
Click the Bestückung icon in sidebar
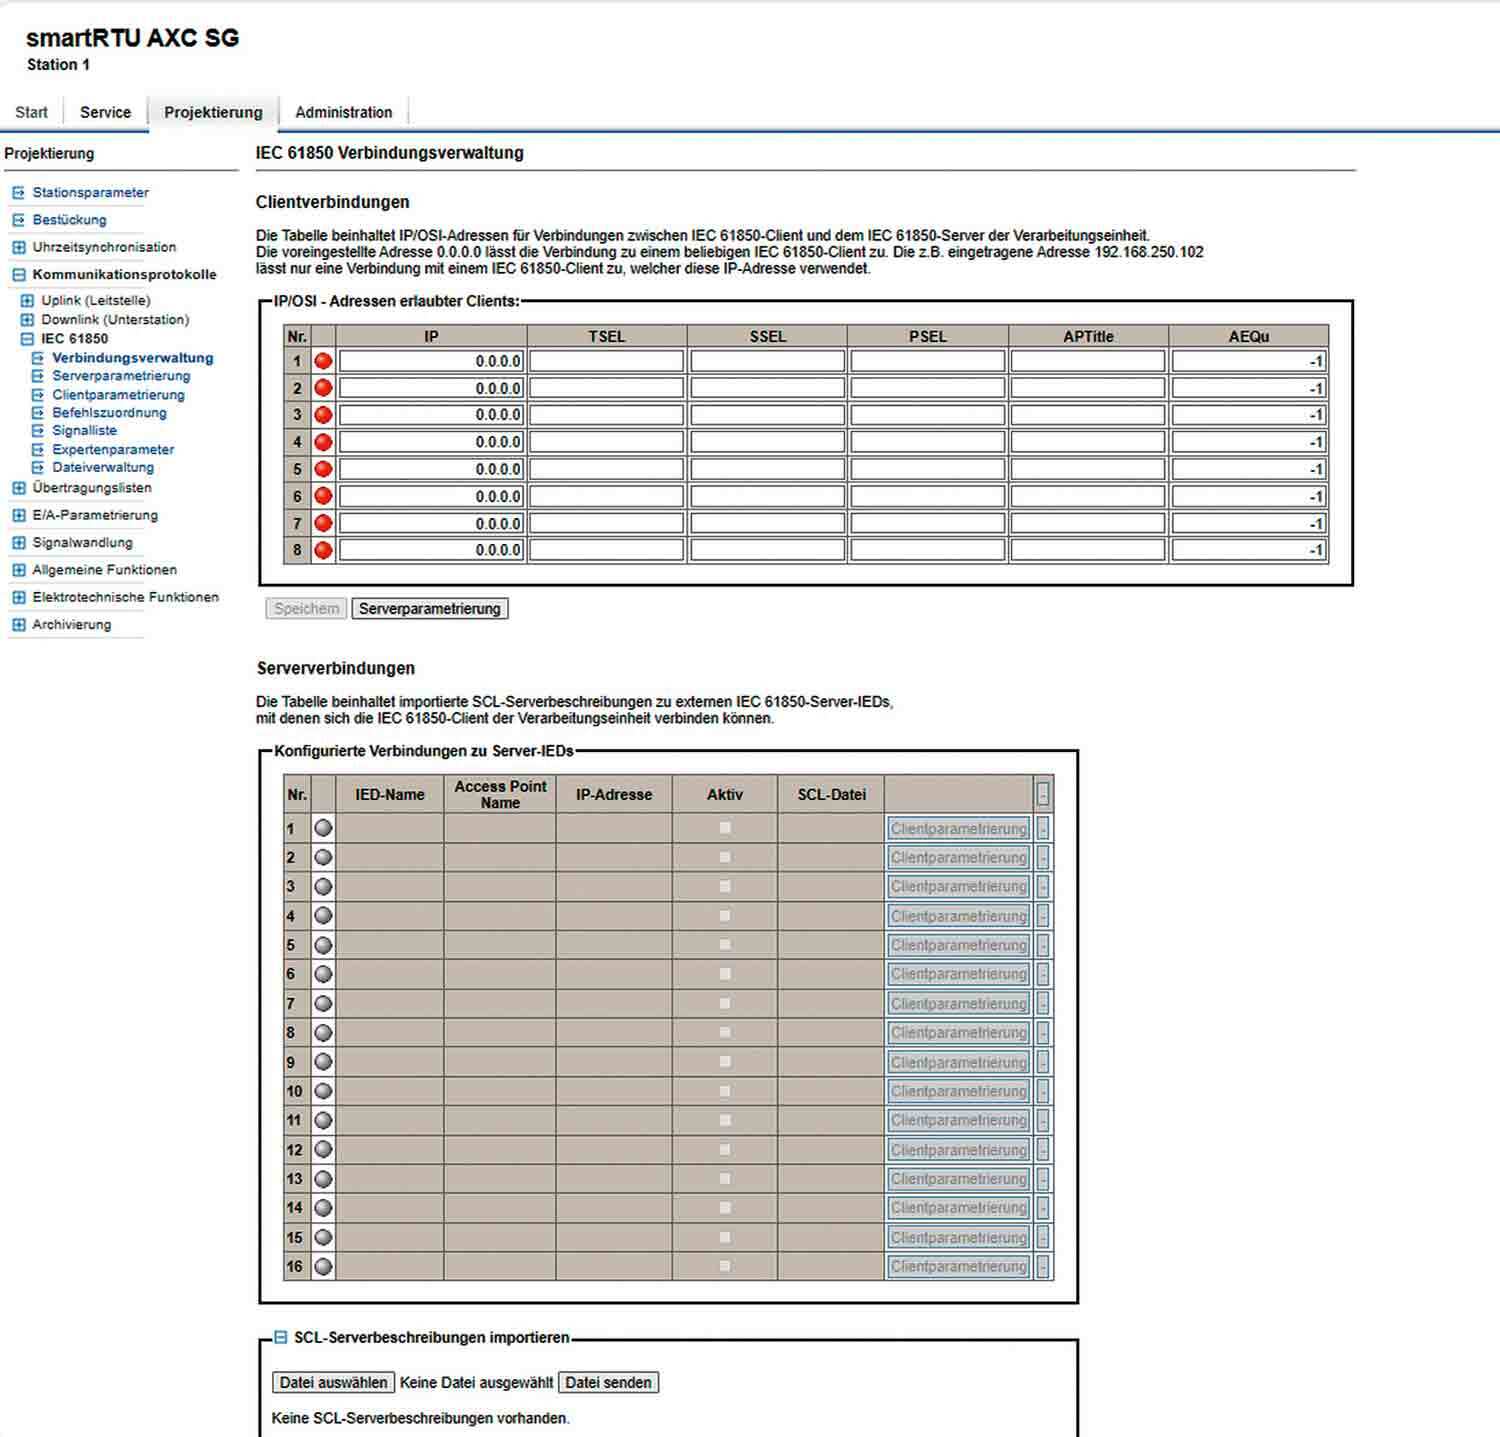tap(18, 220)
